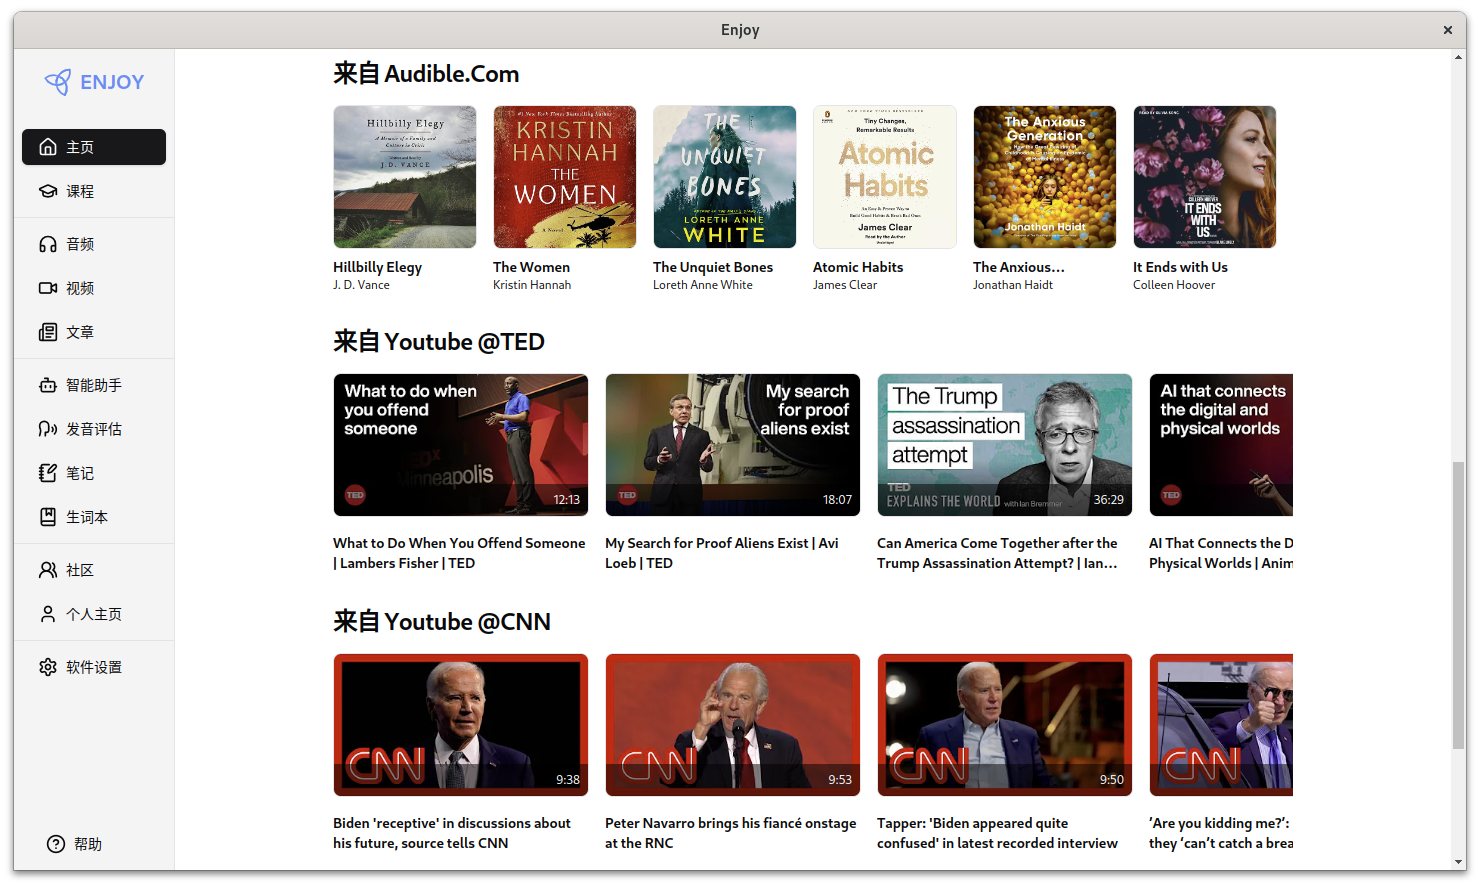Open The Women book cover
The height and width of the screenshot is (887, 1480).
[x=565, y=177]
